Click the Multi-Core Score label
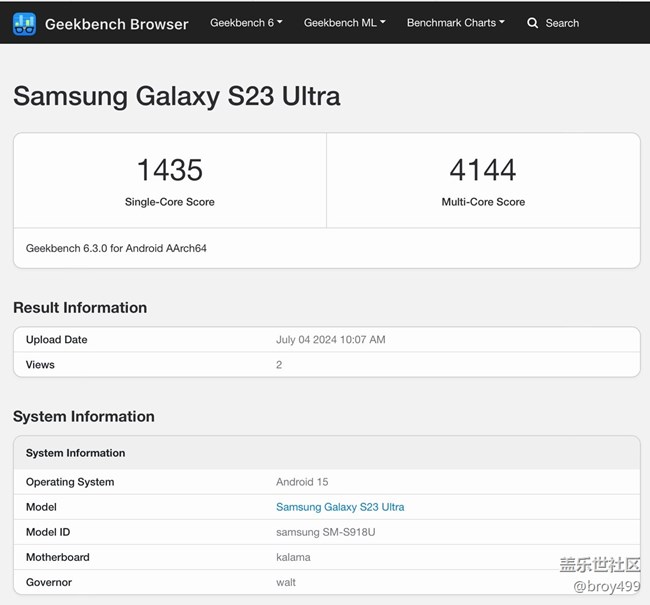The image size is (650, 605). coord(483,202)
